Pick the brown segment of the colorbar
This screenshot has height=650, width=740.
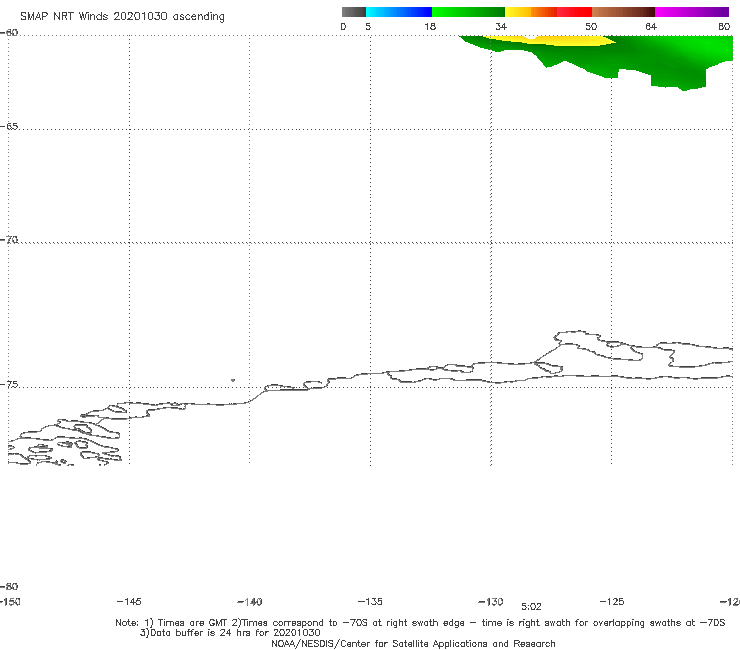point(623,12)
